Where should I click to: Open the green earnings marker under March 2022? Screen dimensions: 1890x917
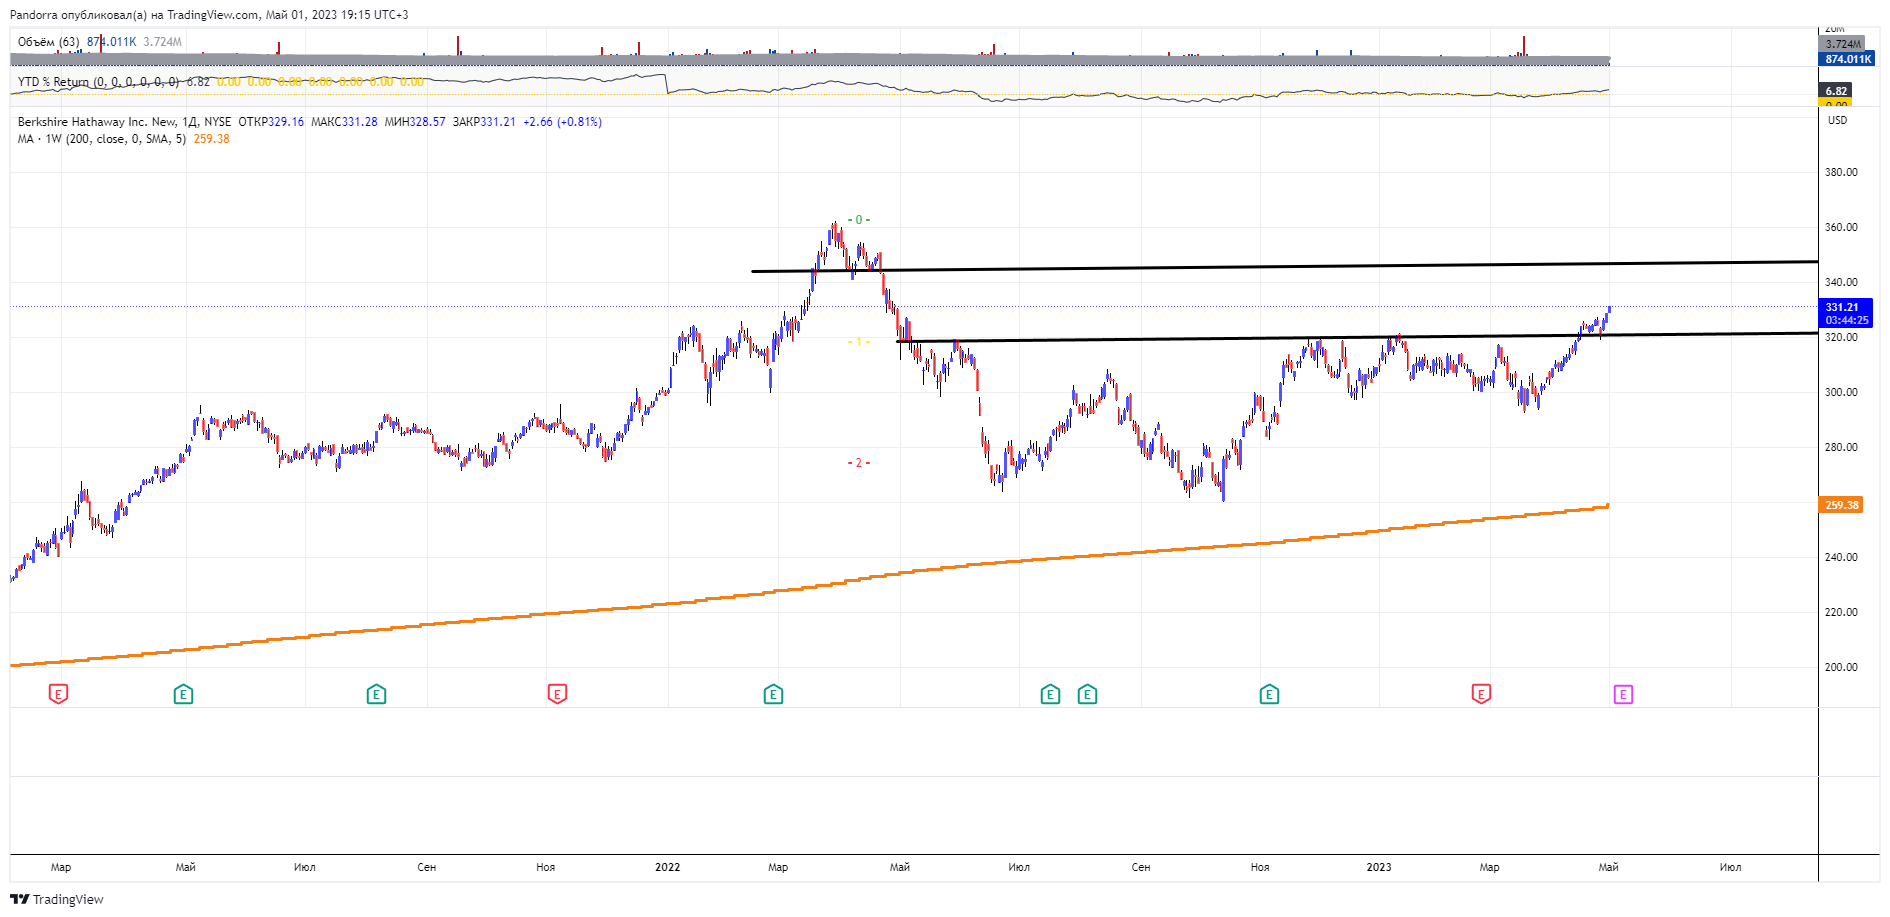click(773, 694)
